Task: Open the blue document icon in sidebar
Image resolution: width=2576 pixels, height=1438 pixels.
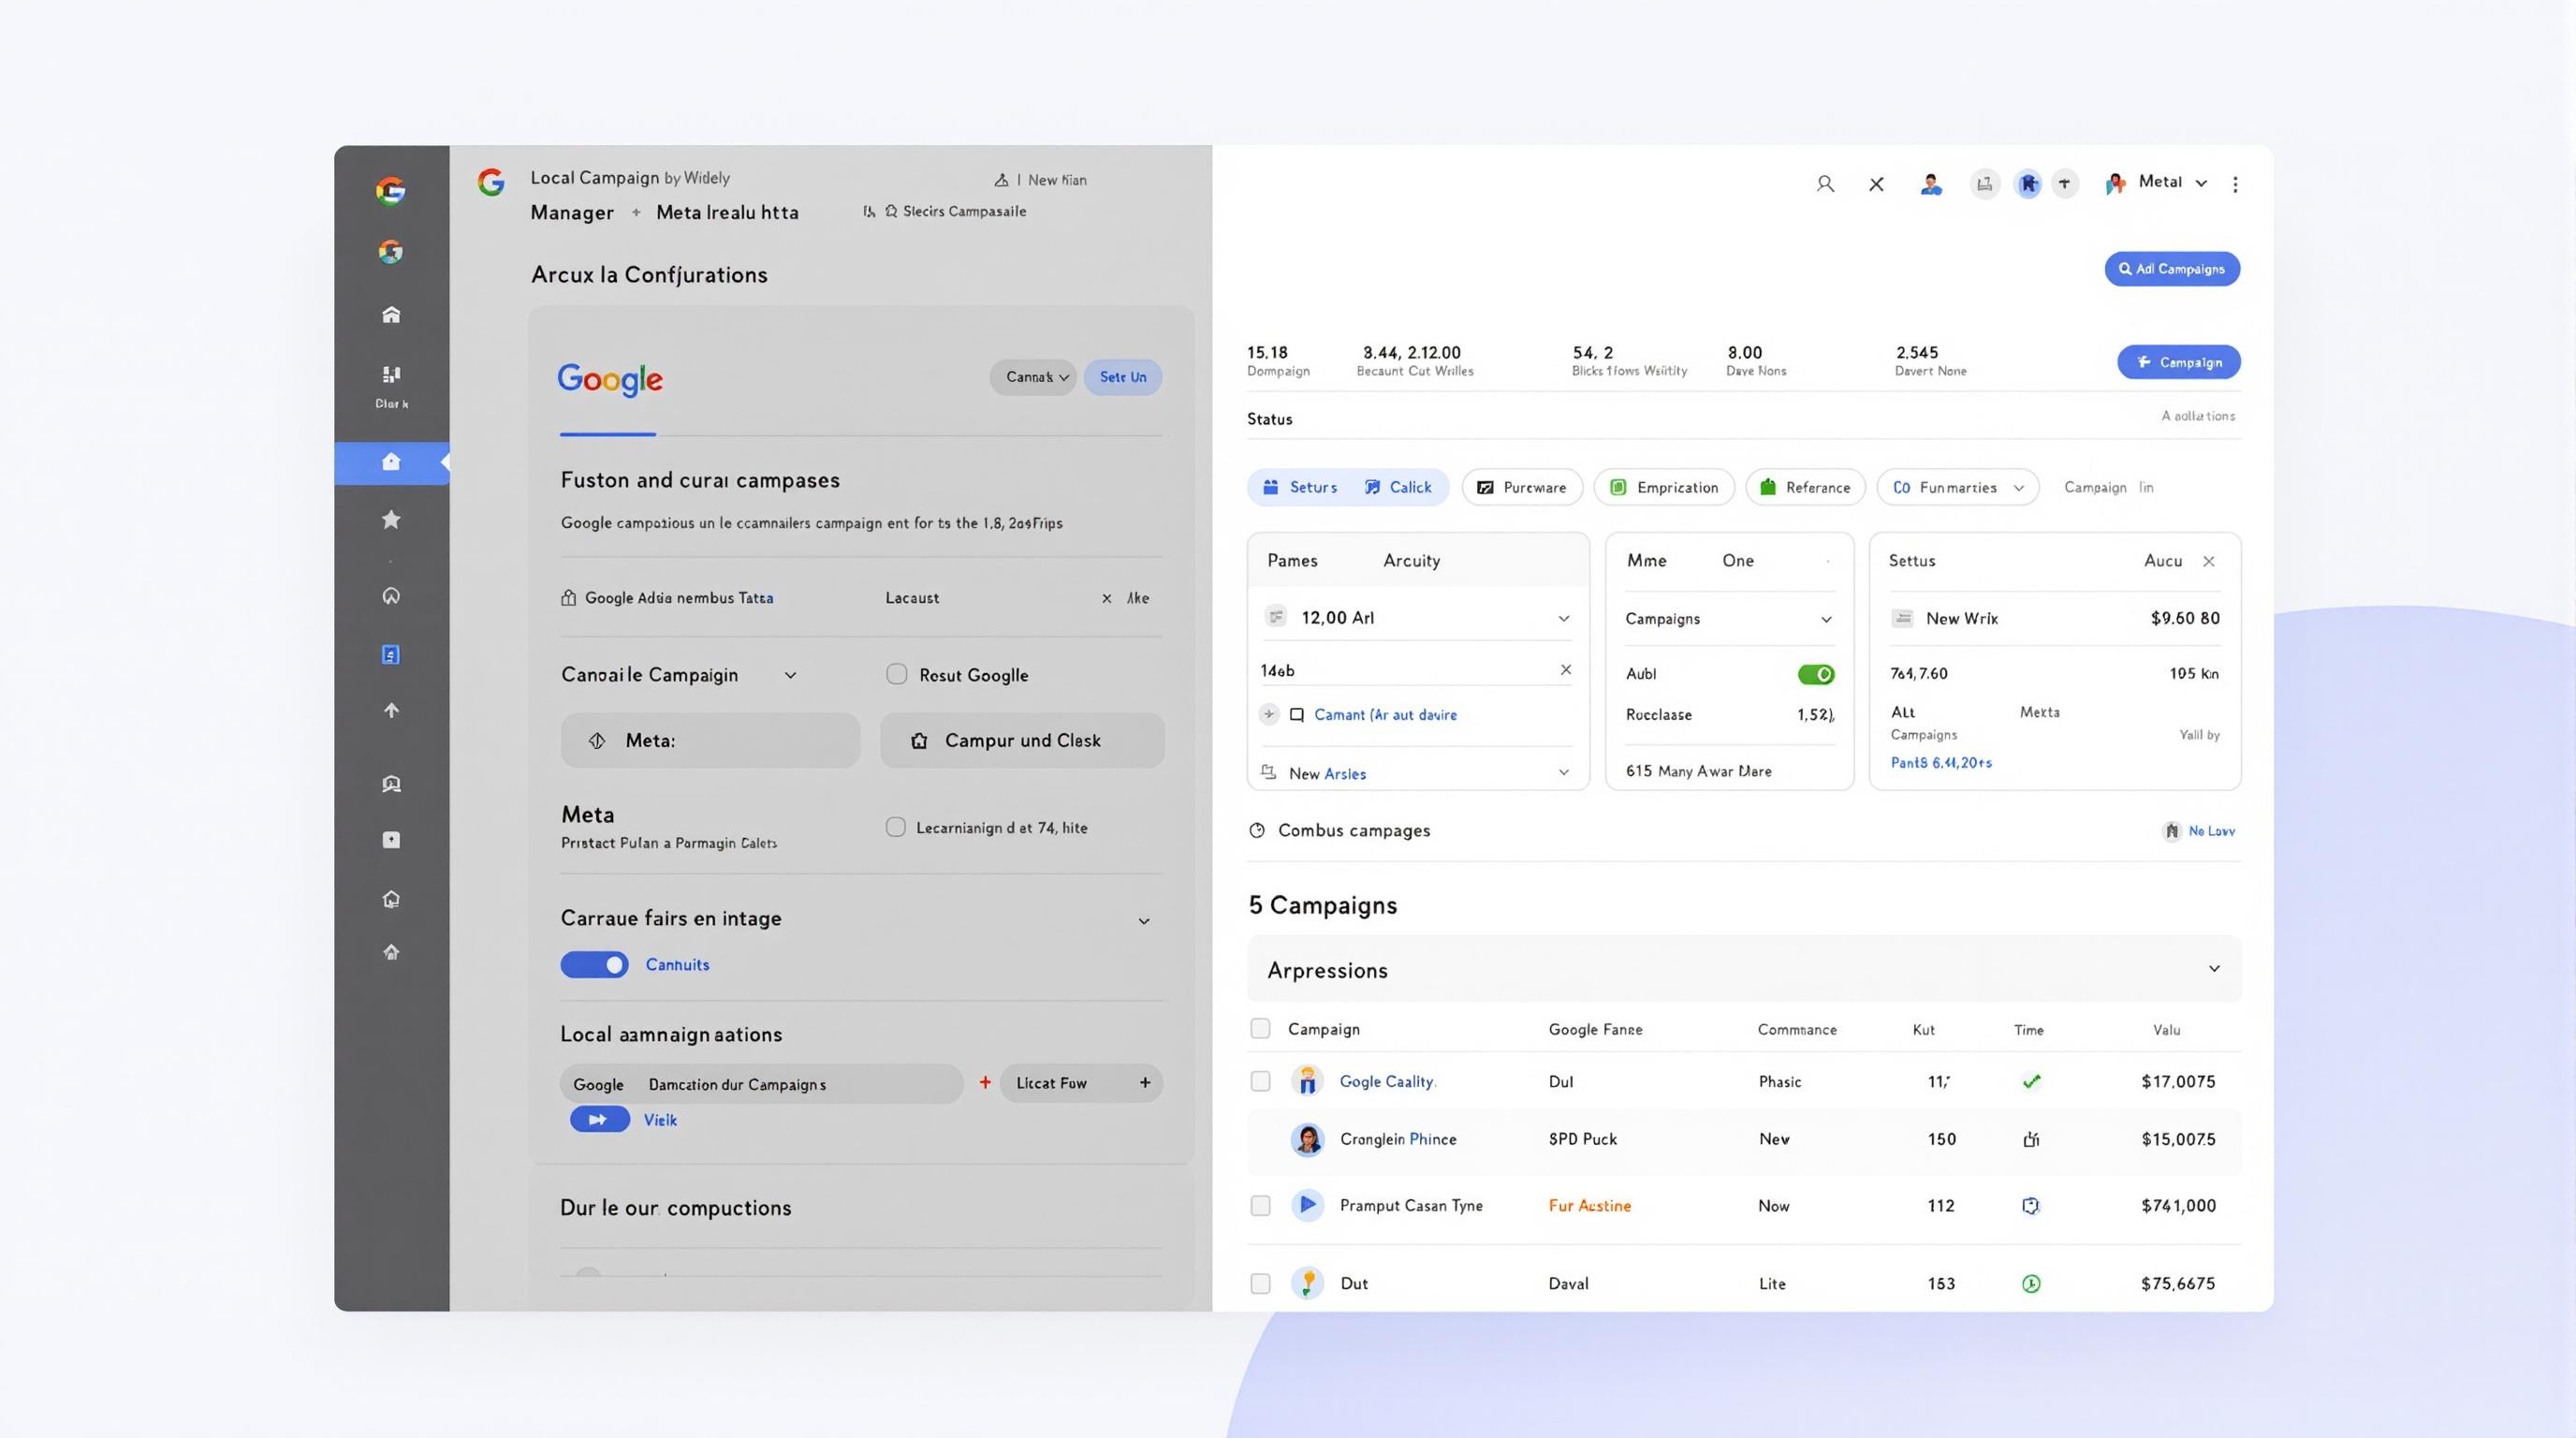Action: pos(391,654)
